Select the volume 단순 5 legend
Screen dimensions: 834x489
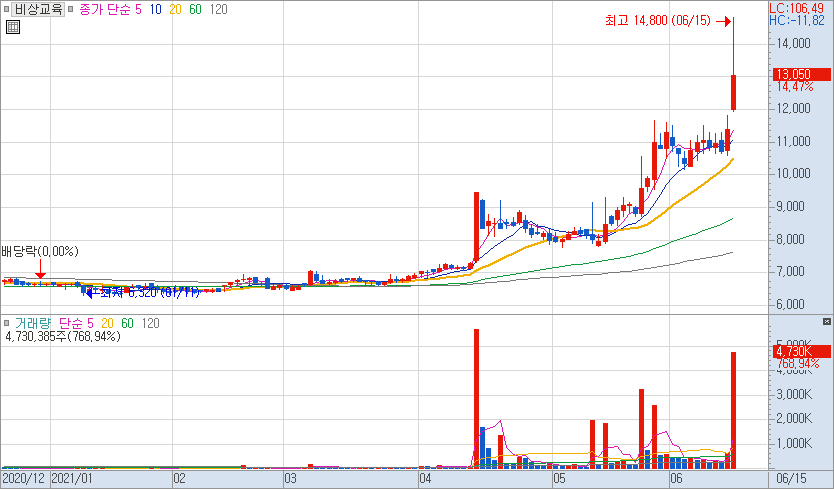(76, 323)
